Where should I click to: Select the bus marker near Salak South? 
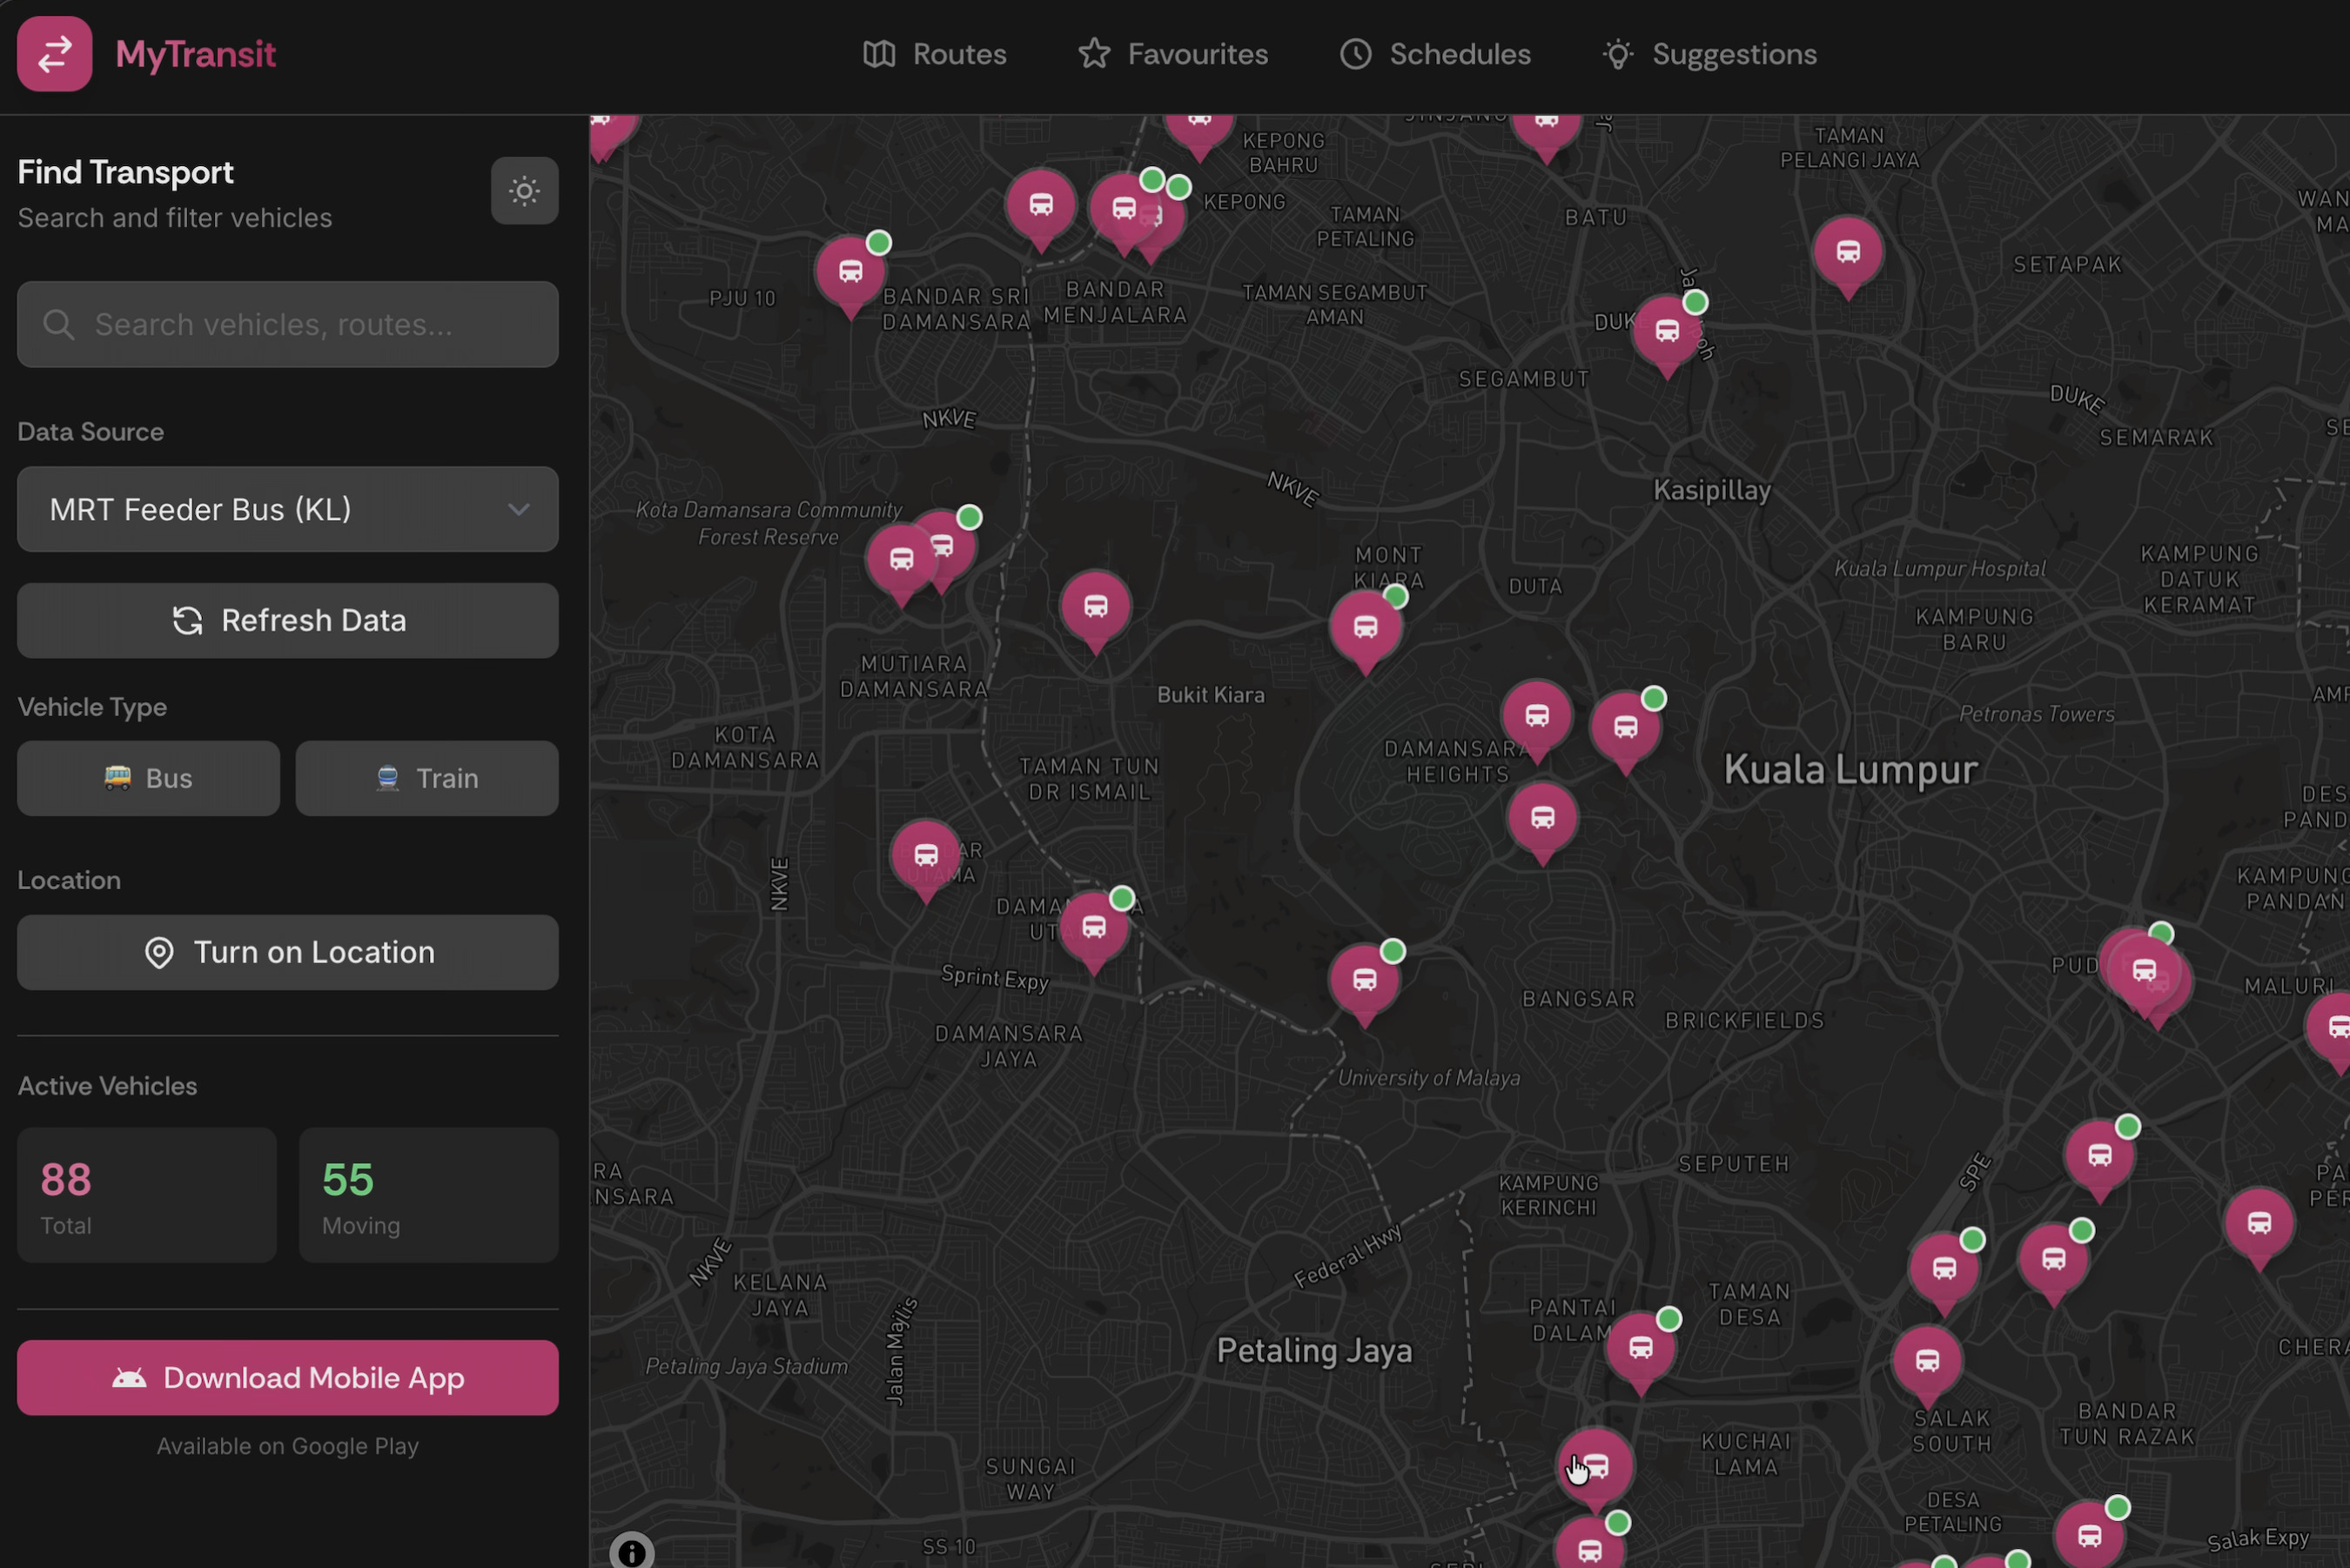[x=1927, y=1360]
